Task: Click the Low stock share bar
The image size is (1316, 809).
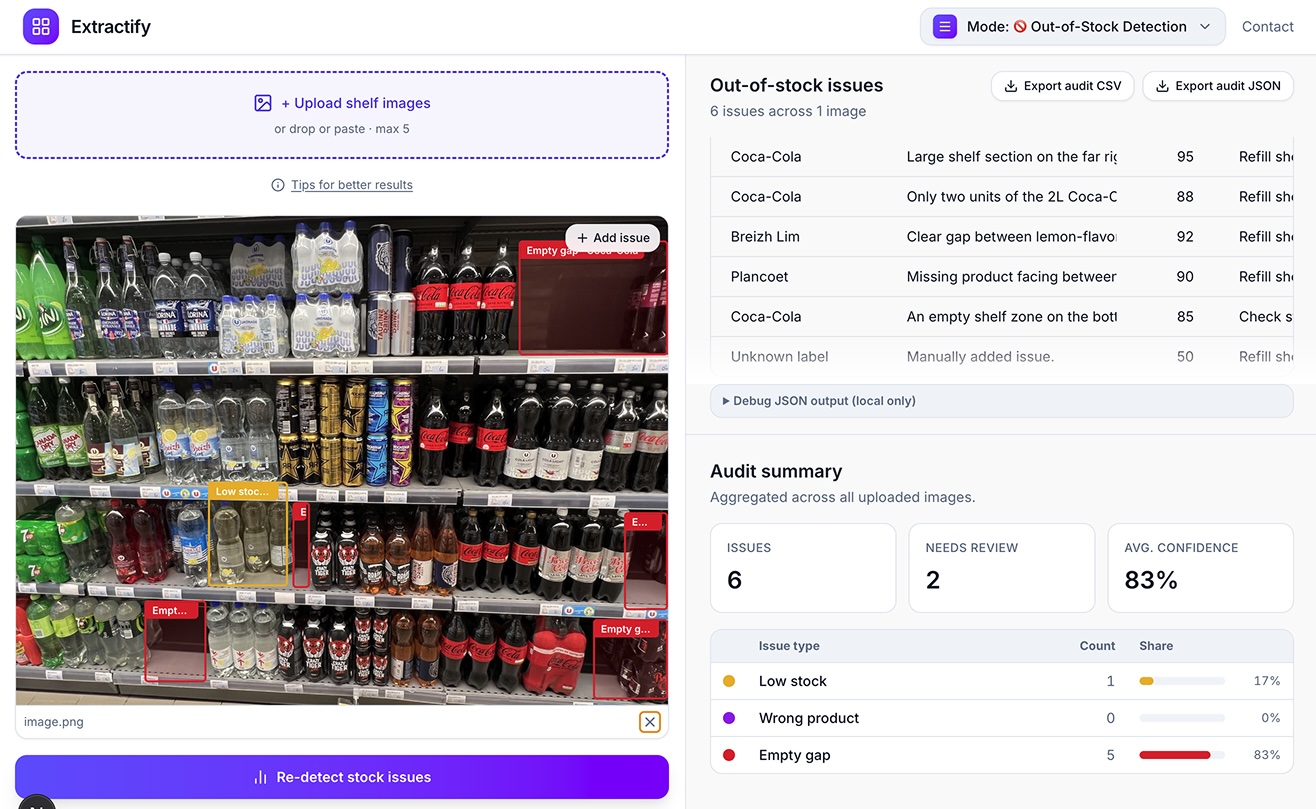Action: click(1182, 681)
